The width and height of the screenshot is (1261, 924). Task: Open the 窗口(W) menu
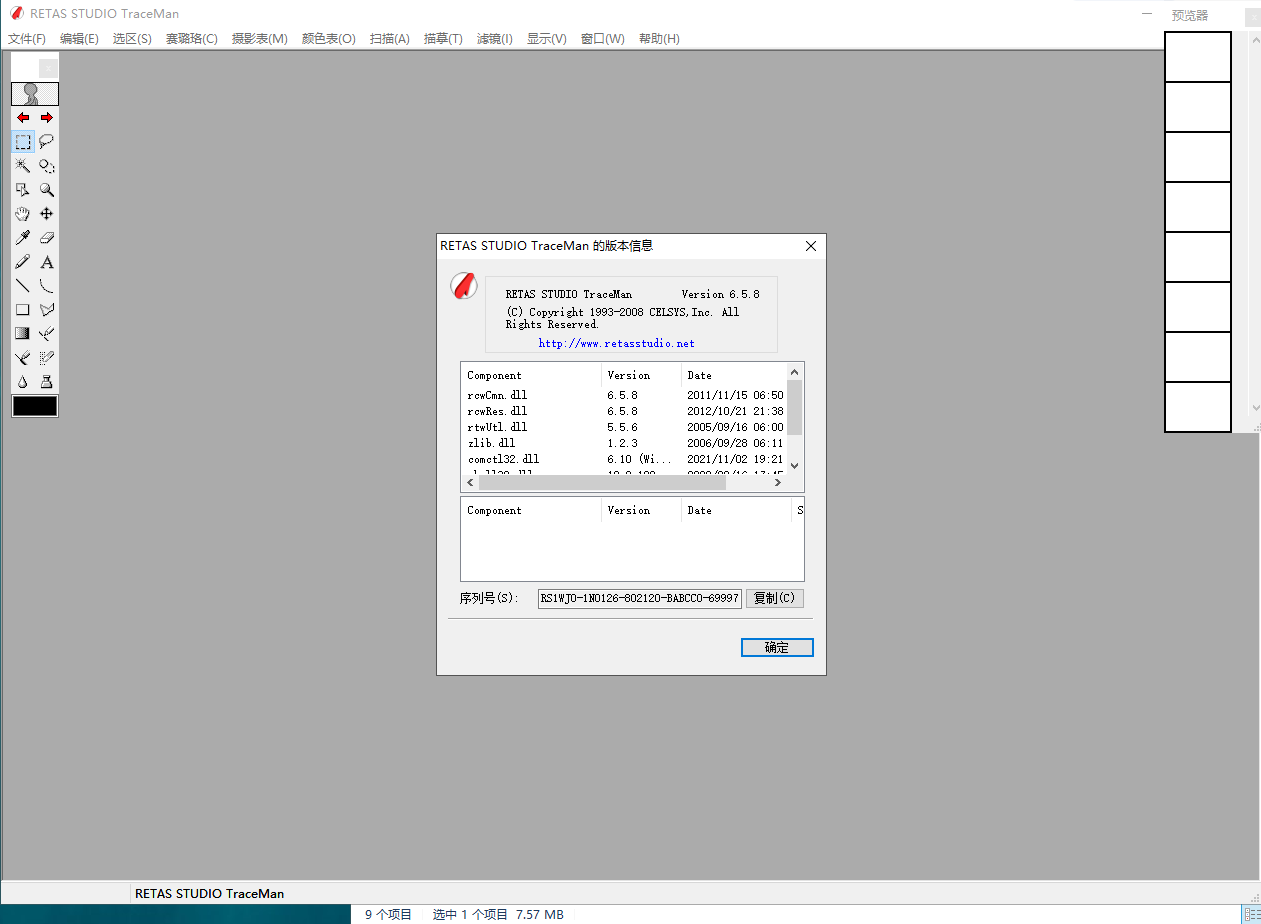603,39
